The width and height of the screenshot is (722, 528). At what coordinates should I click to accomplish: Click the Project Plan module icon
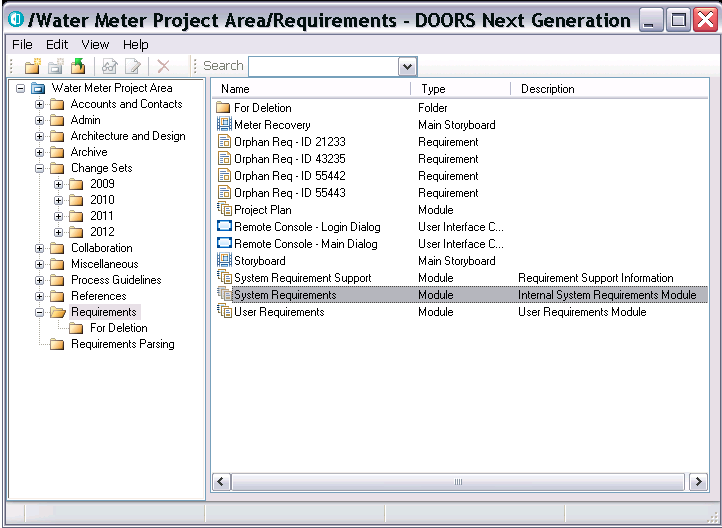224,210
